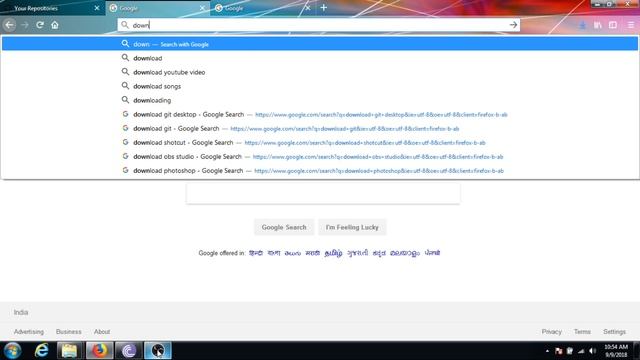Open the Business footer link
640x360 pixels.
tap(69, 332)
